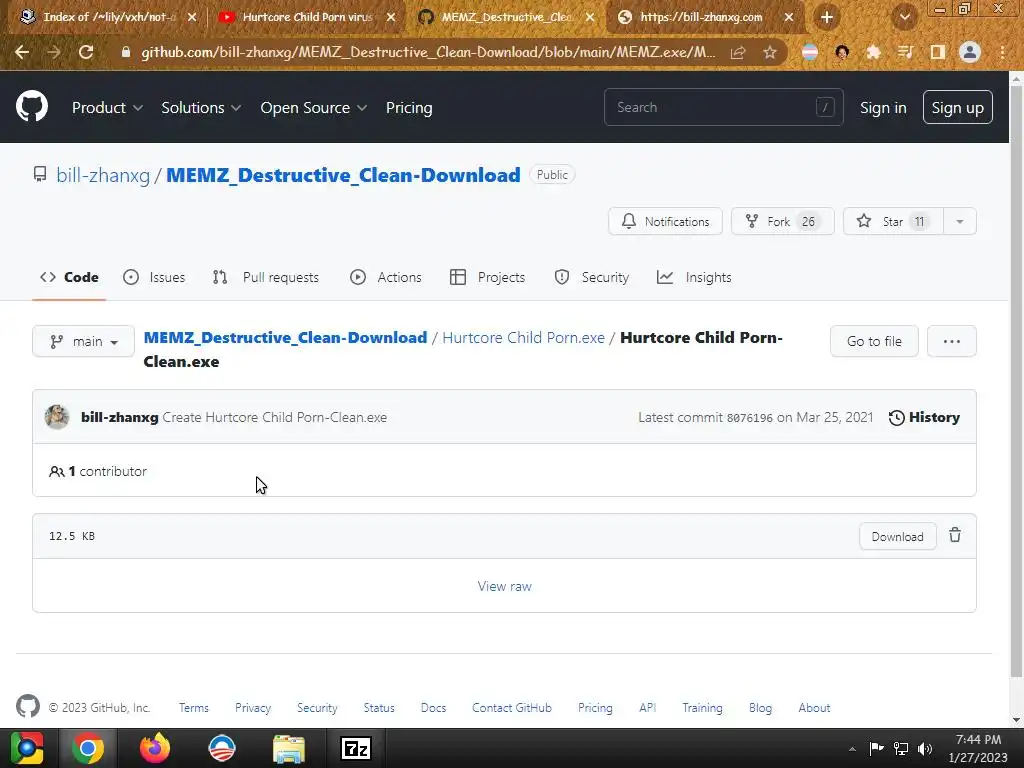1024x768 pixels.
Task: Open a new browser tab
Action: click(827, 18)
